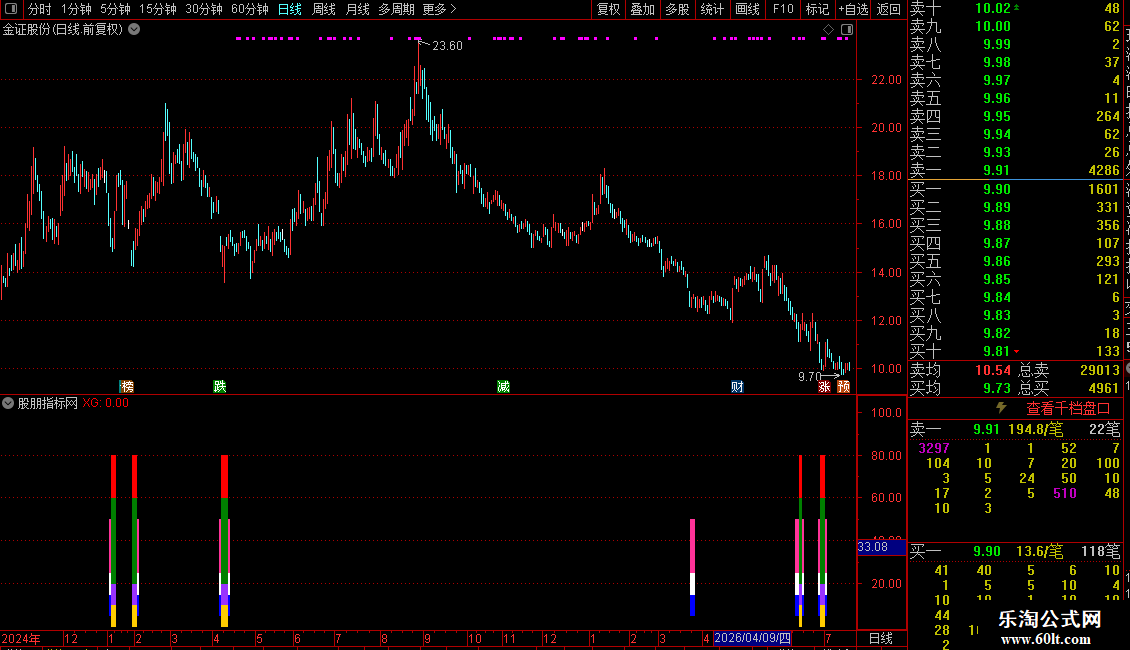Image resolution: width=1130 pixels, height=650 pixels.
Task: Click the 跌 event marker
Action: pos(220,386)
